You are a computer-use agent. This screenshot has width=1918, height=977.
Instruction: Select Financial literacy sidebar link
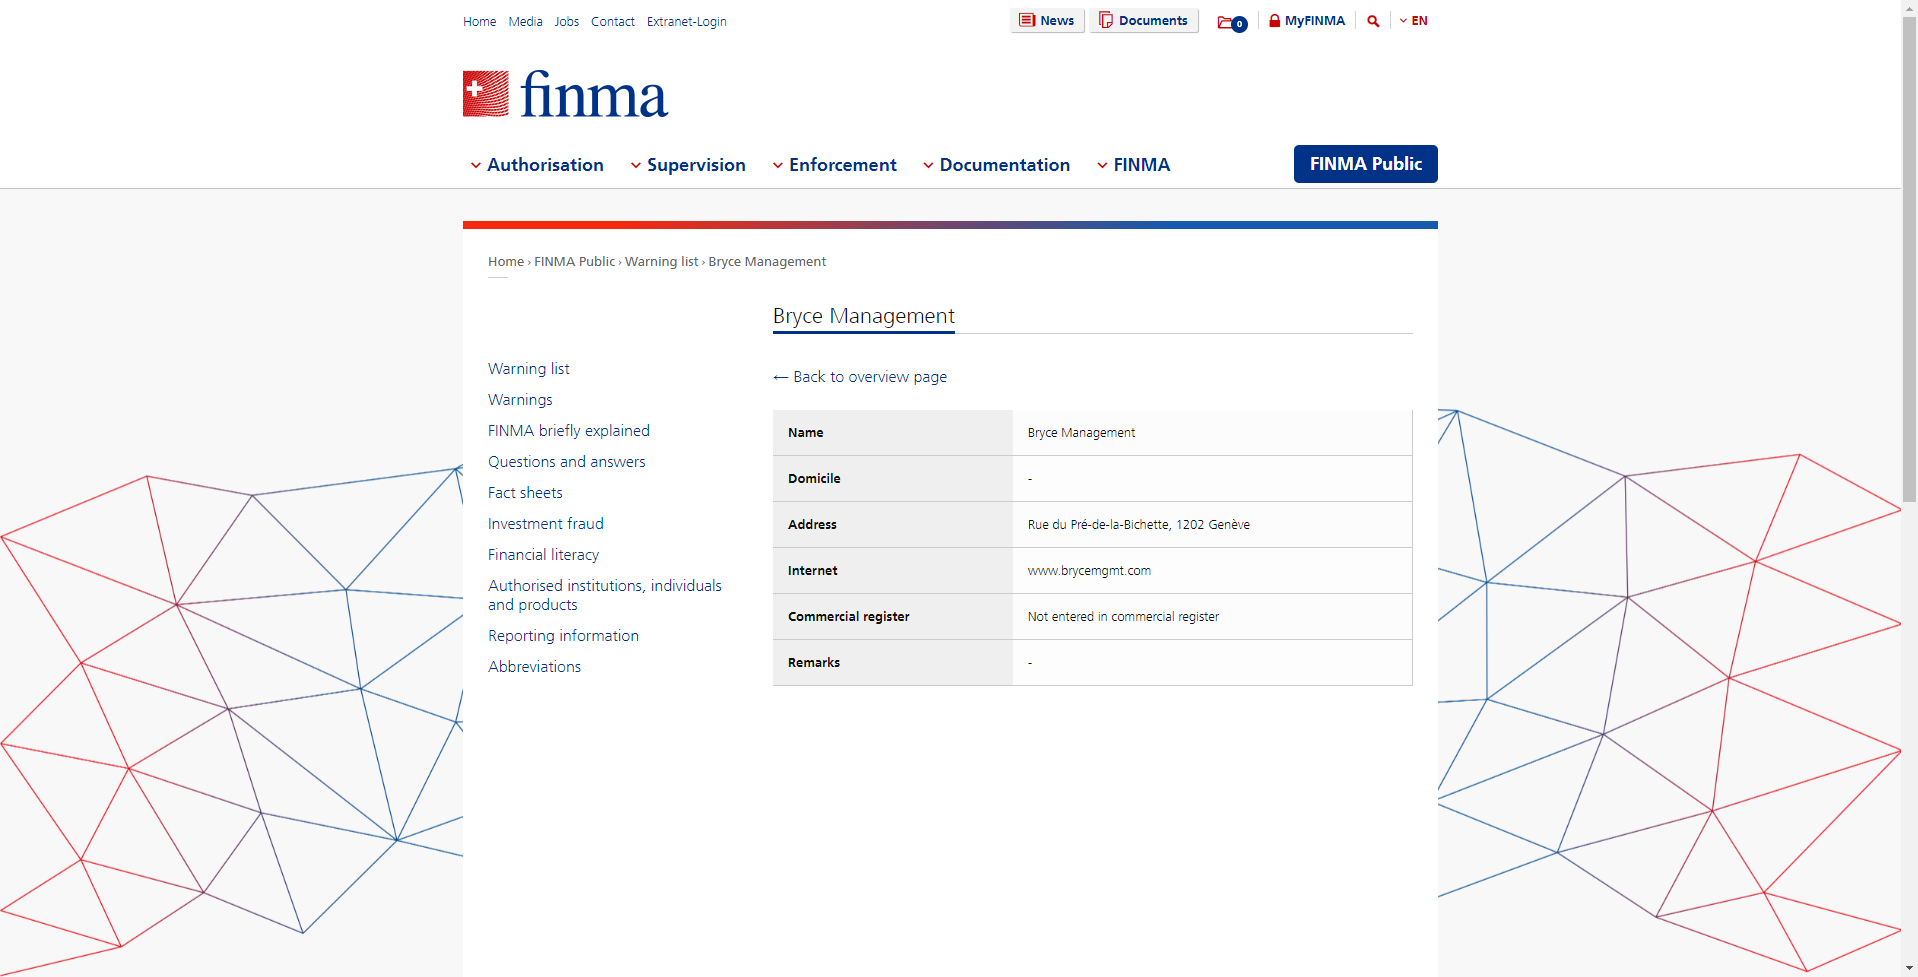[544, 555]
